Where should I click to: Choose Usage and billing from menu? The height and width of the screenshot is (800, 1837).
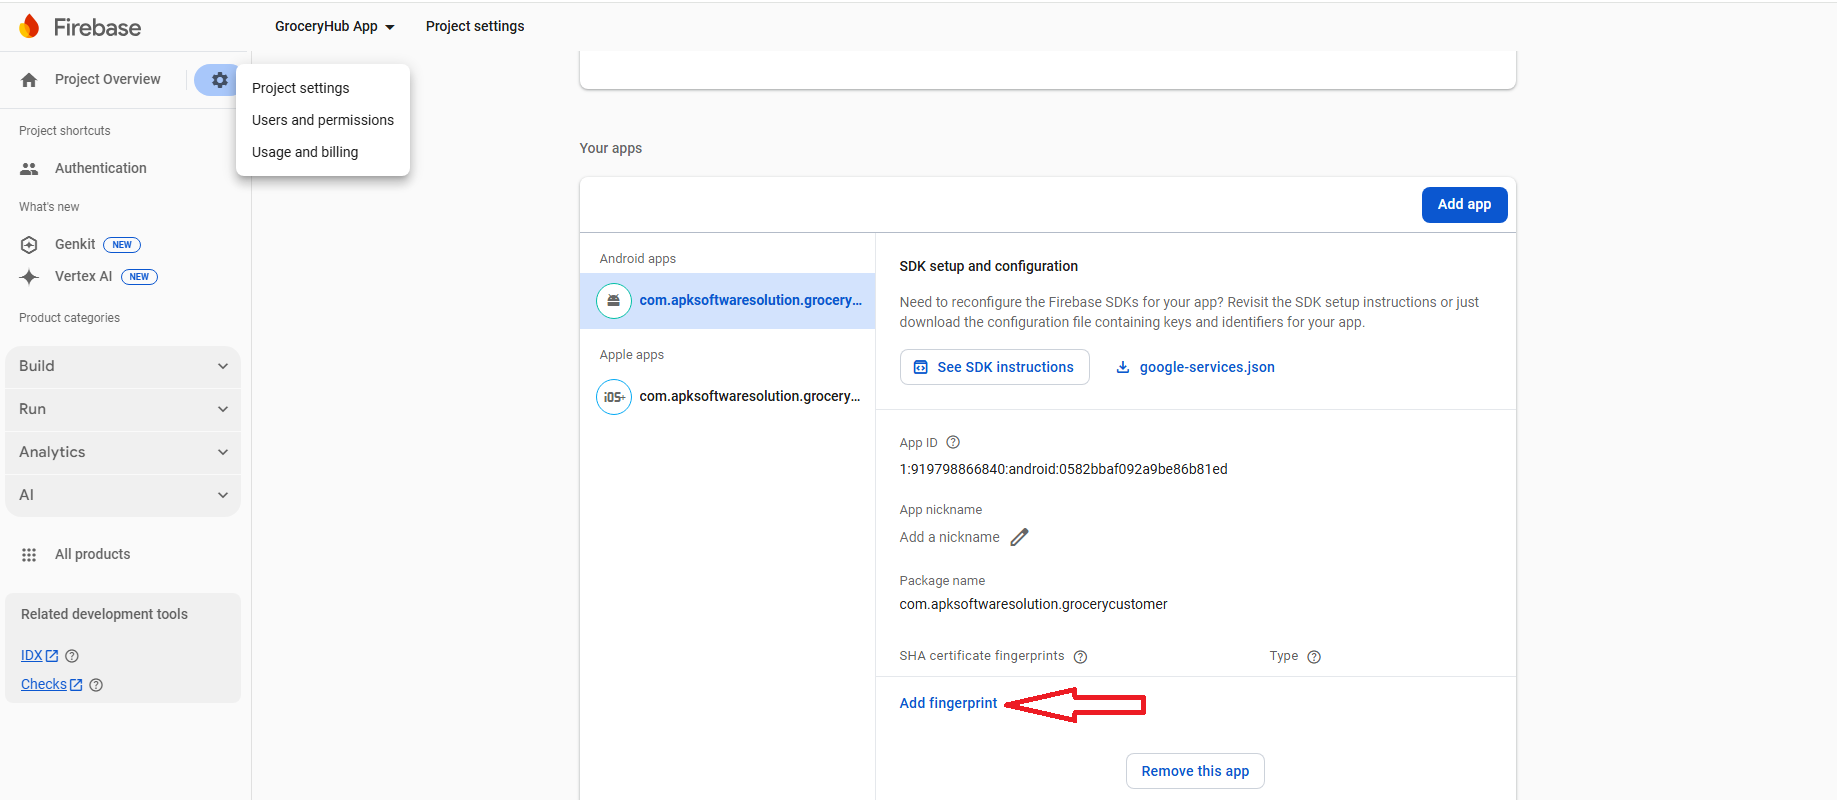[305, 152]
